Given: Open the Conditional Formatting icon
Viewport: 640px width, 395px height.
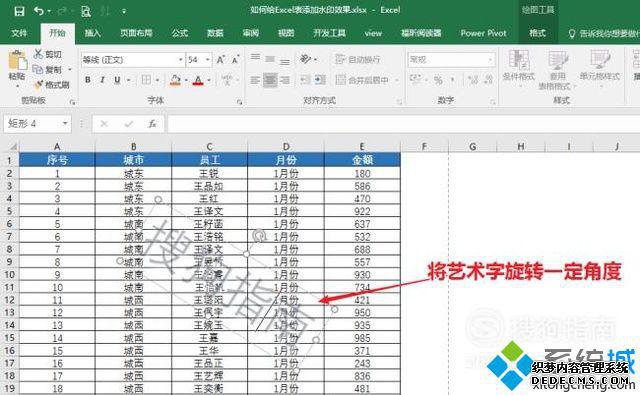Looking at the screenshot, I should (518, 60).
